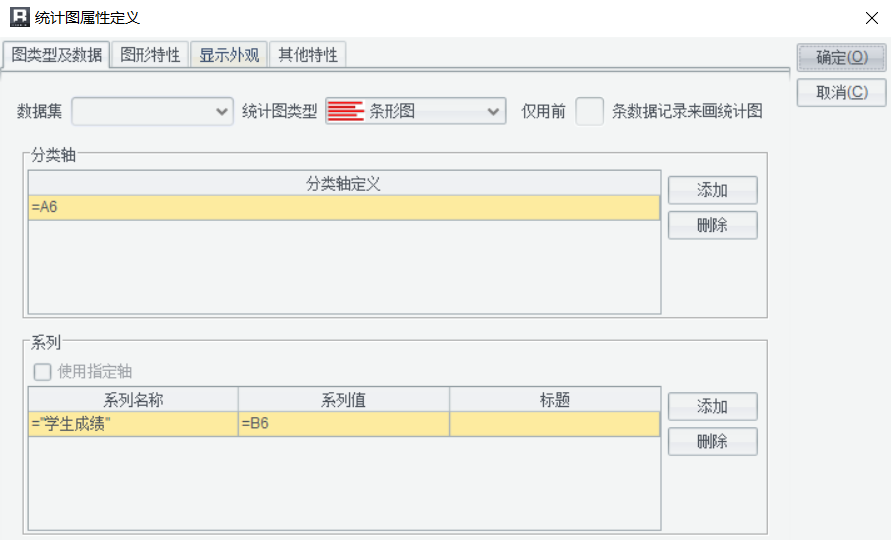
Task: Close the chart properties dialog
Action: point(871,17)
